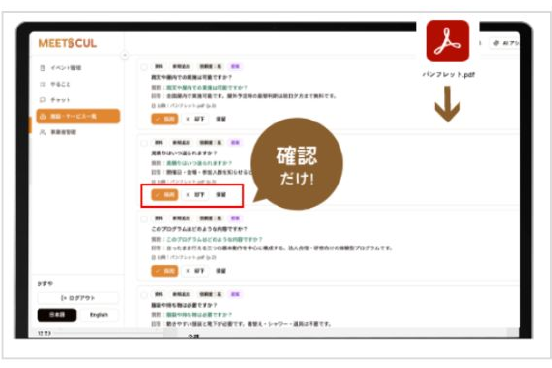Click 保留 button on 見積り card

pyautogui.click(x=221, y=195)
